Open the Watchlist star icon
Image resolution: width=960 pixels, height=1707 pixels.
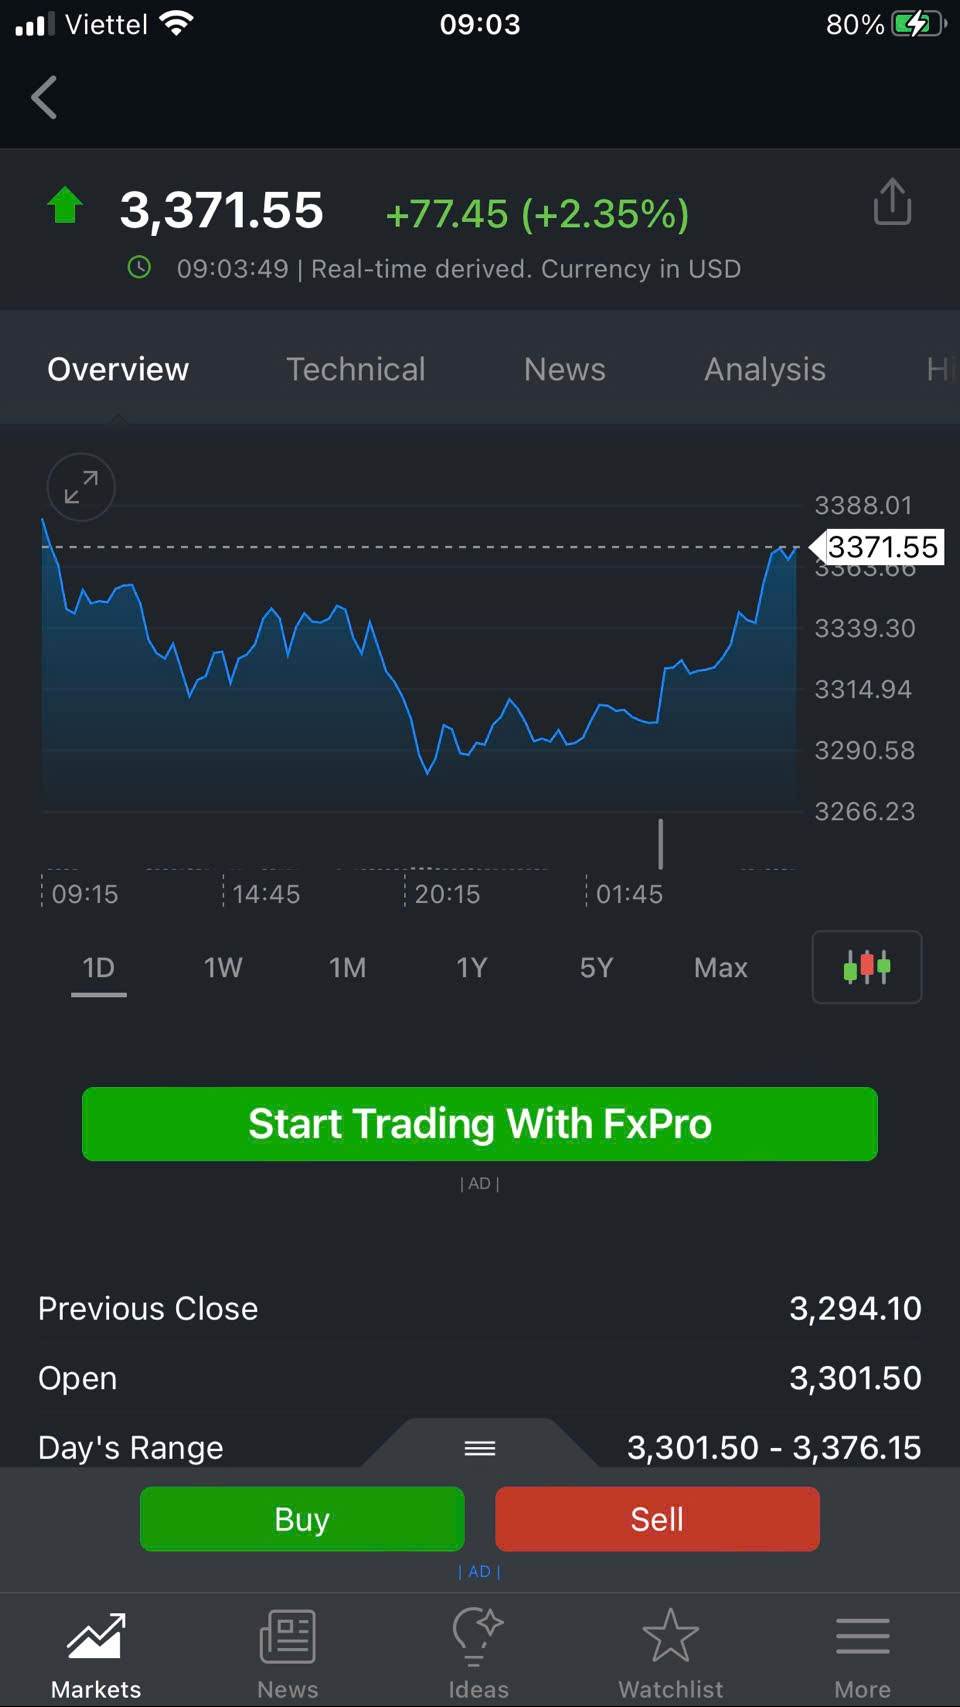[670, 1654]
